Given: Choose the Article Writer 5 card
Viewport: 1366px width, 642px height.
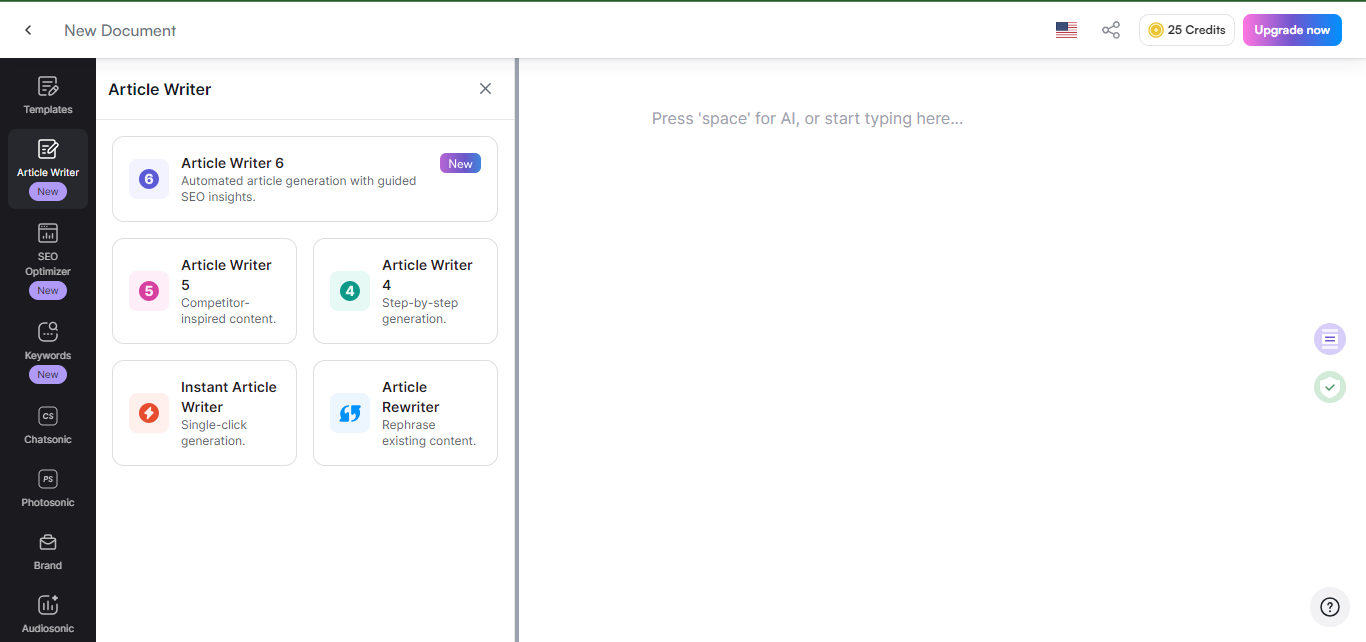Looking at the screenshot, I should (204, 290).
